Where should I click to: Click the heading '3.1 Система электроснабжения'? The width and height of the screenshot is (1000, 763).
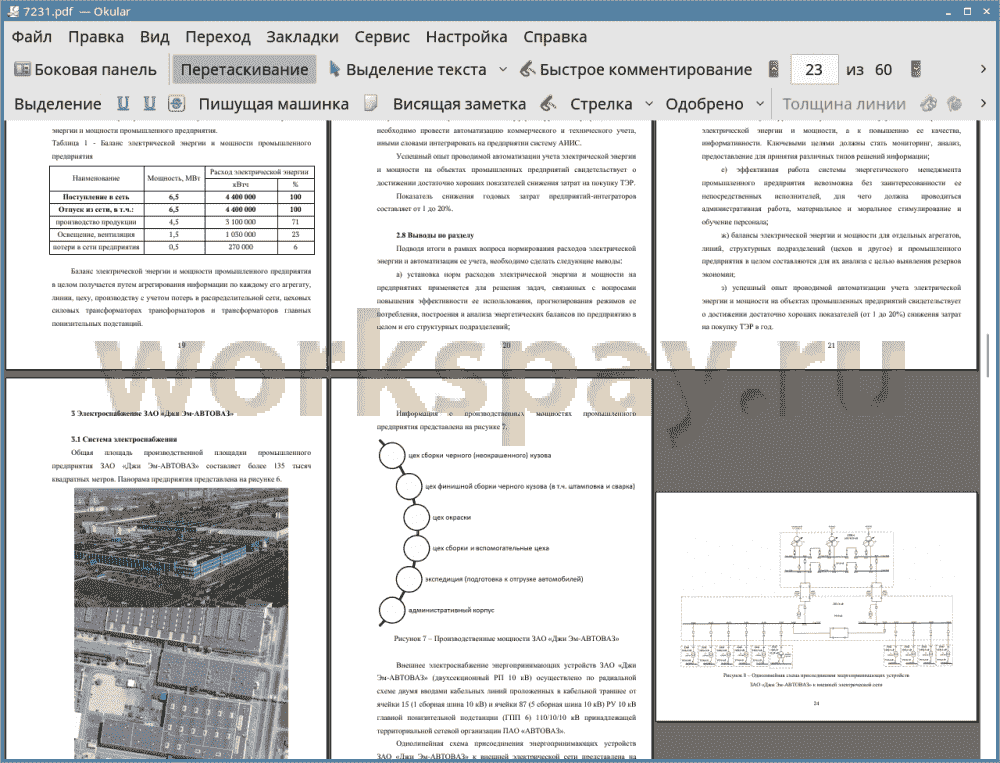(124, 439)
